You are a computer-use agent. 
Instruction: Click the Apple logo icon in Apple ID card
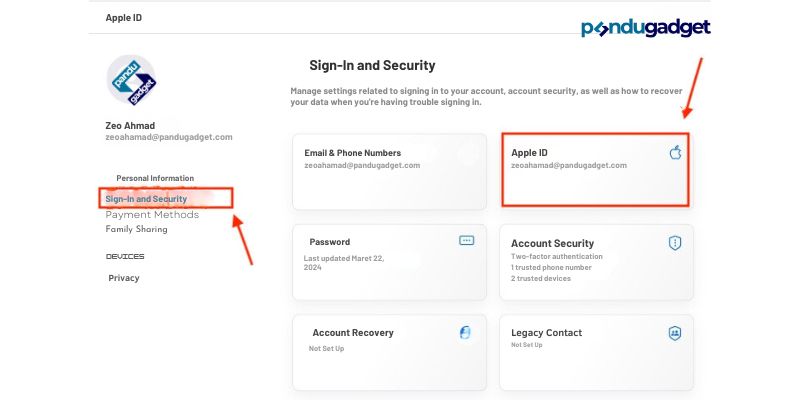[x=675, y=153]
